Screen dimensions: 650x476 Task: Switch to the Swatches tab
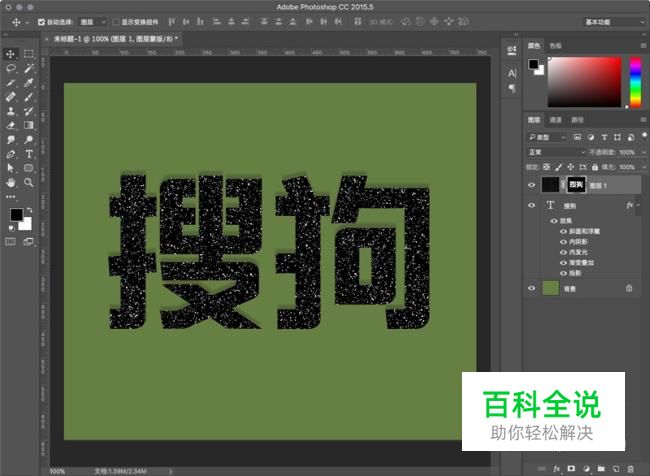(555, 46)
